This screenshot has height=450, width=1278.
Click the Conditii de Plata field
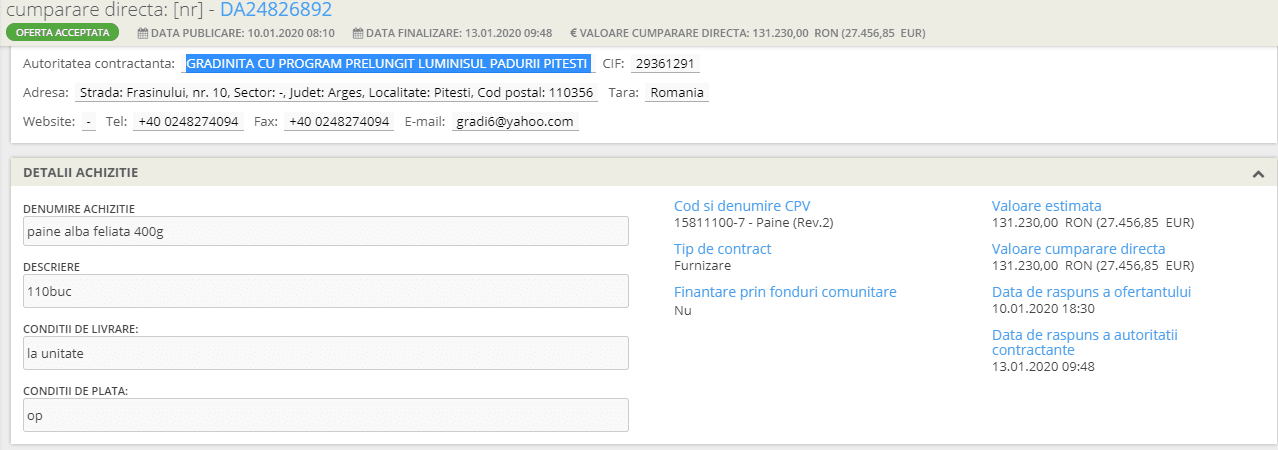click(326, 415)
